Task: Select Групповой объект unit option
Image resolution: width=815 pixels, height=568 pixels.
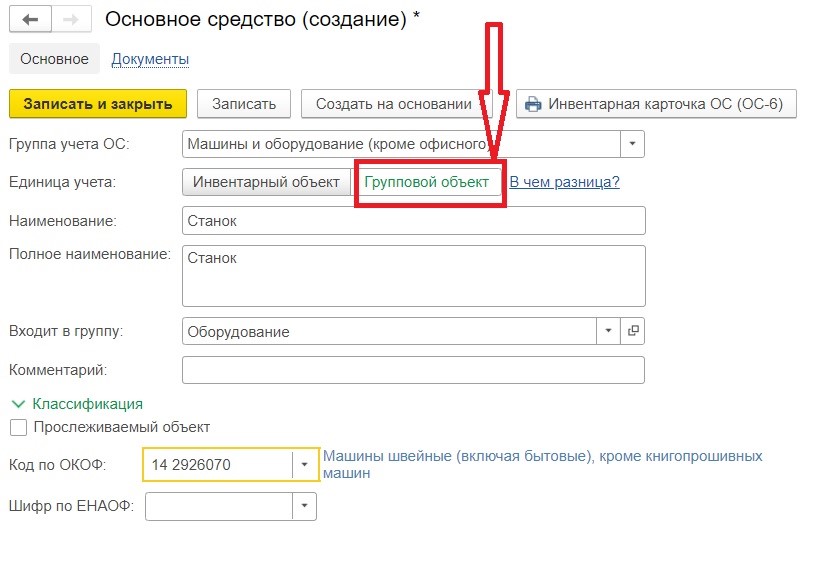Action: click(426, 182)
